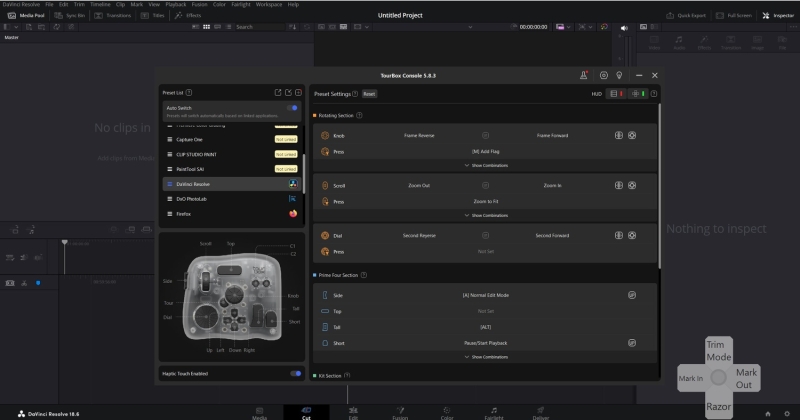Click the swap icon between Zoom Out and Zoom In
This screenshot has height=420, width=800.
coord(485,185)
